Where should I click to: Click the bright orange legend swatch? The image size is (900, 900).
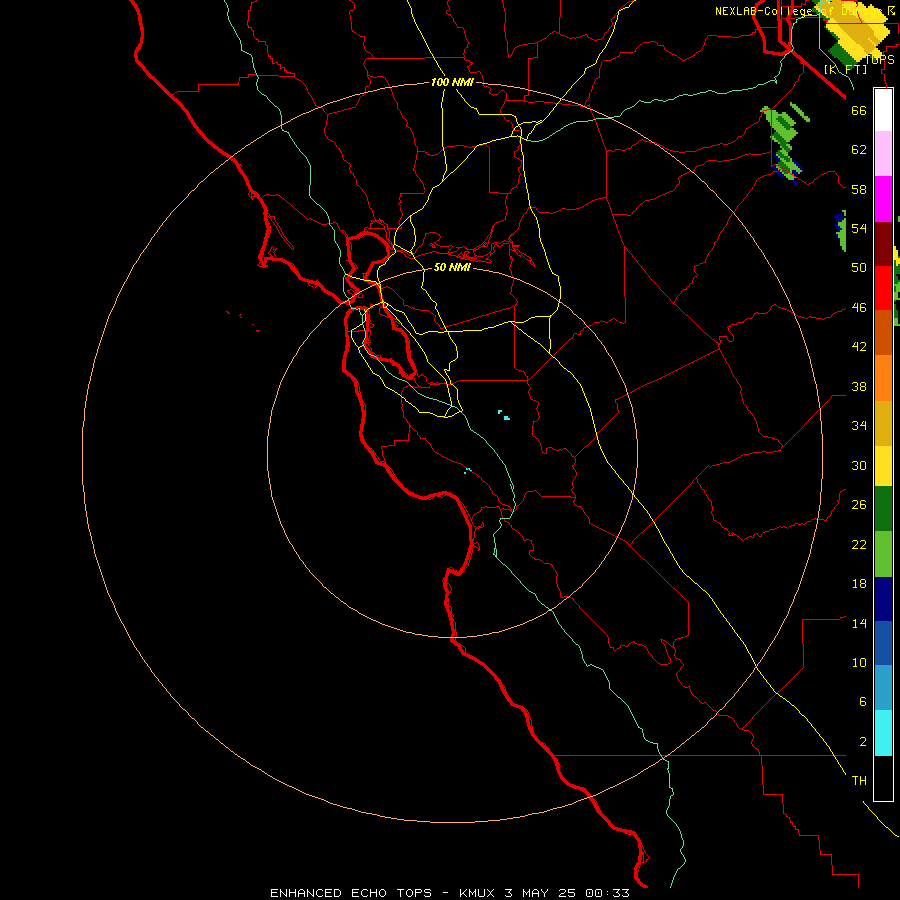pyautogui.click(x=883, y=378)
